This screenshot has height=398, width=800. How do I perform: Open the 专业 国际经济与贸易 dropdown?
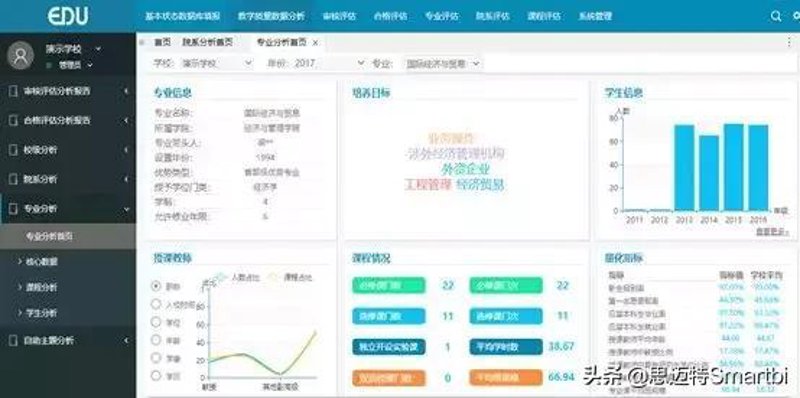[x=442, y=64]
